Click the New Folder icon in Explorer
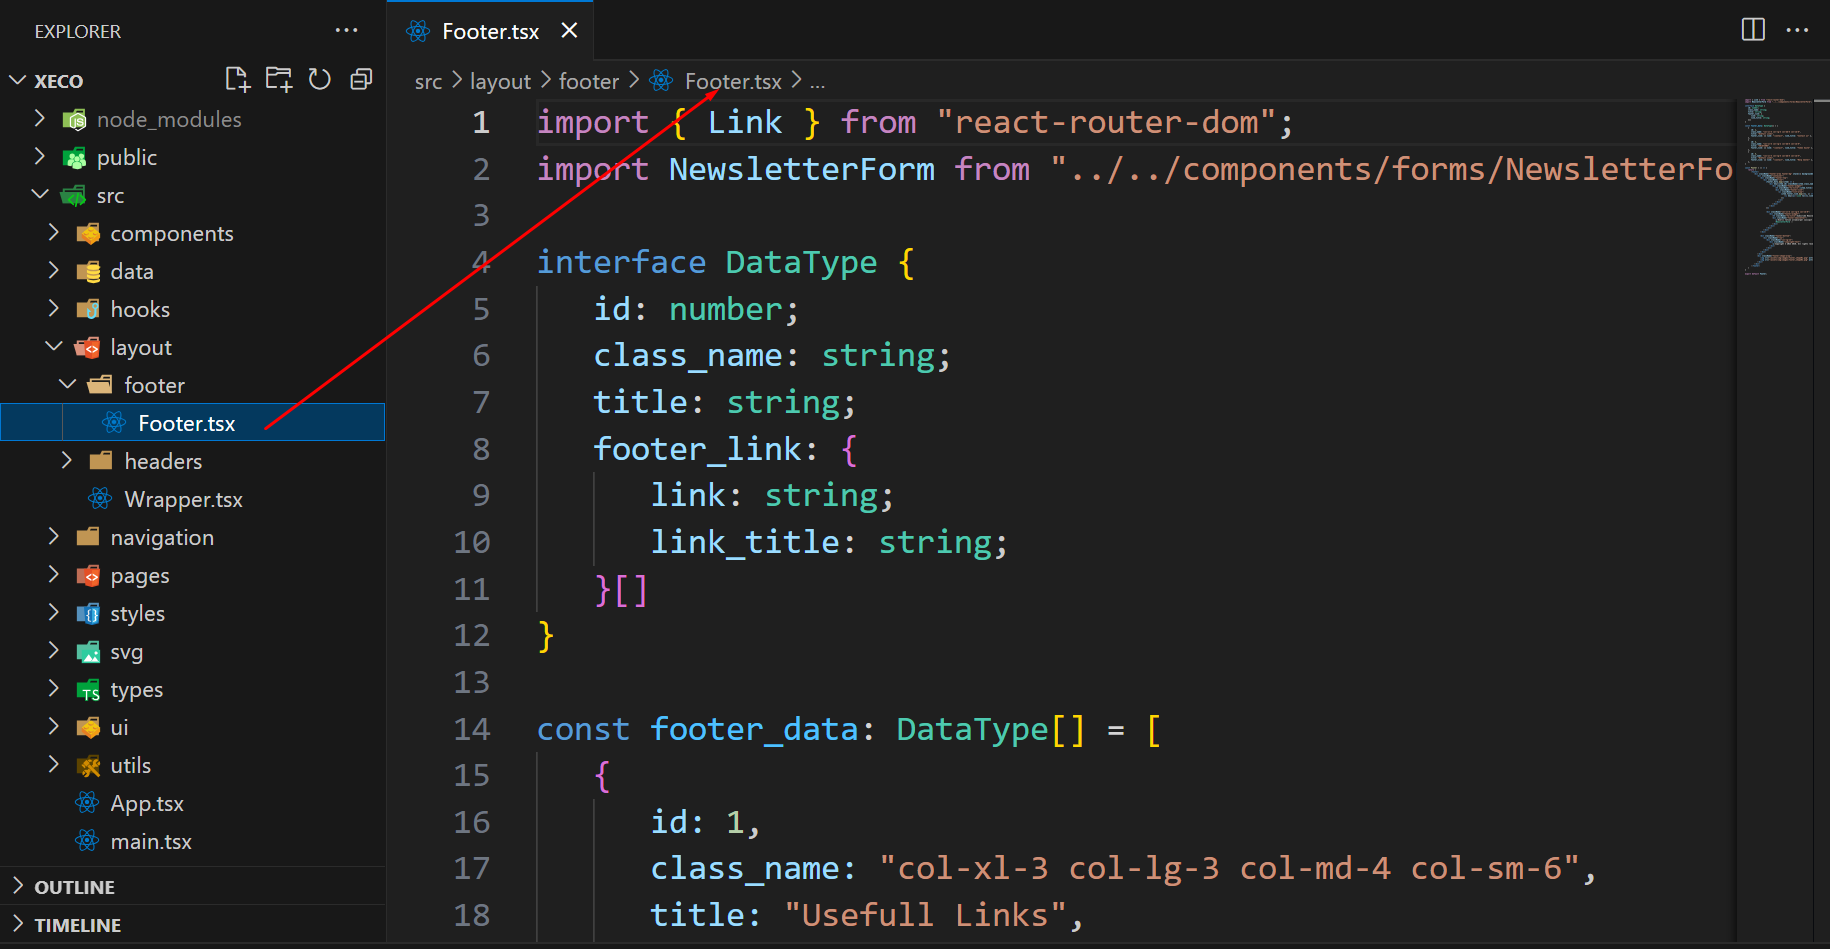The height and width of the screenshot is (949, 1830). click(x=279, y=80)
